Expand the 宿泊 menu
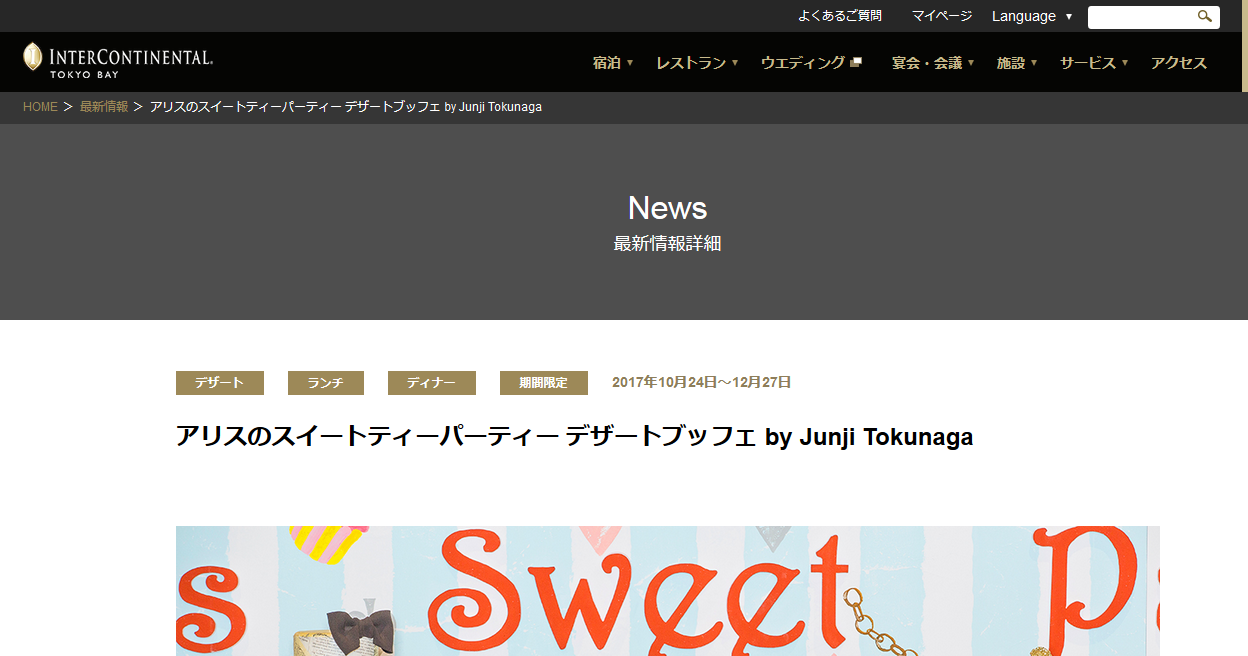 click(612, 62)
